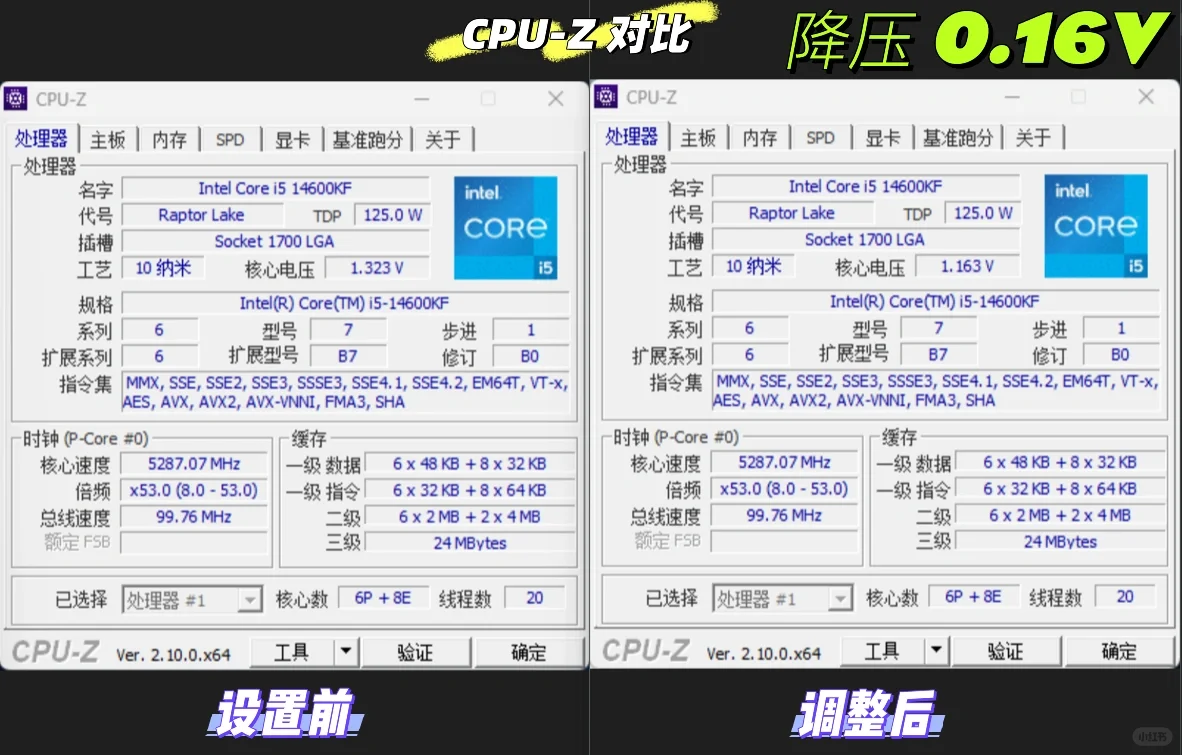
Task: Click 10 纳米 process value in left window
Action: point(163,268)
